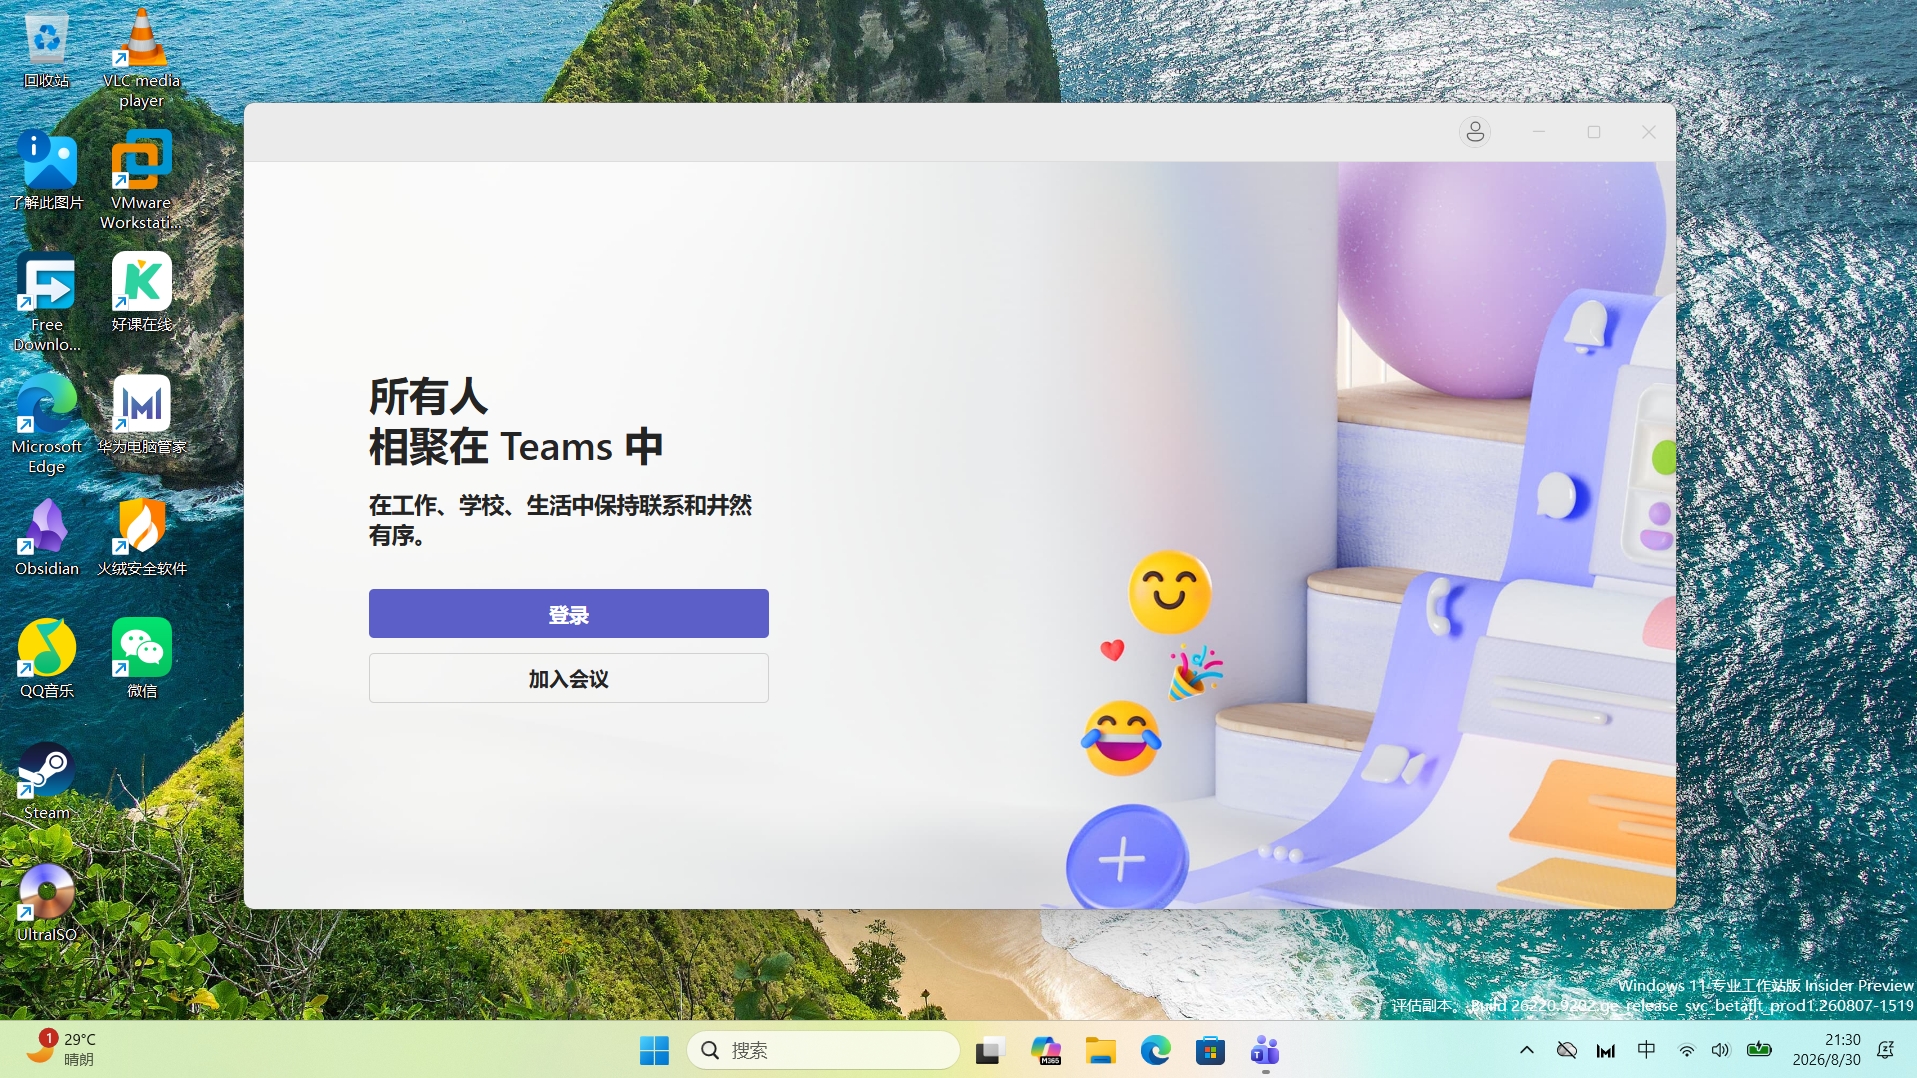Viewport: 1917px width, 1078px height.
Task: Select the QQ音乐 desktop shortcut
Action: click(47, 659)
